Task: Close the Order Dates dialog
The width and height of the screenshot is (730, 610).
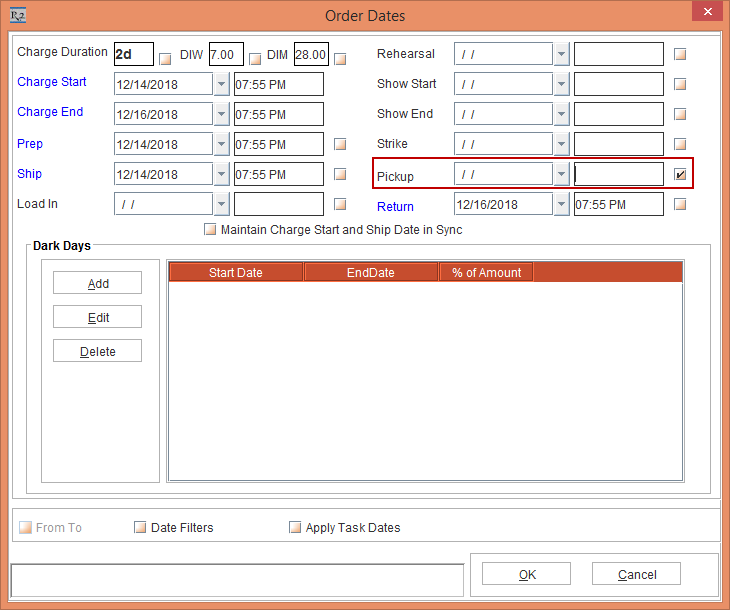Action: pos(706,14)
